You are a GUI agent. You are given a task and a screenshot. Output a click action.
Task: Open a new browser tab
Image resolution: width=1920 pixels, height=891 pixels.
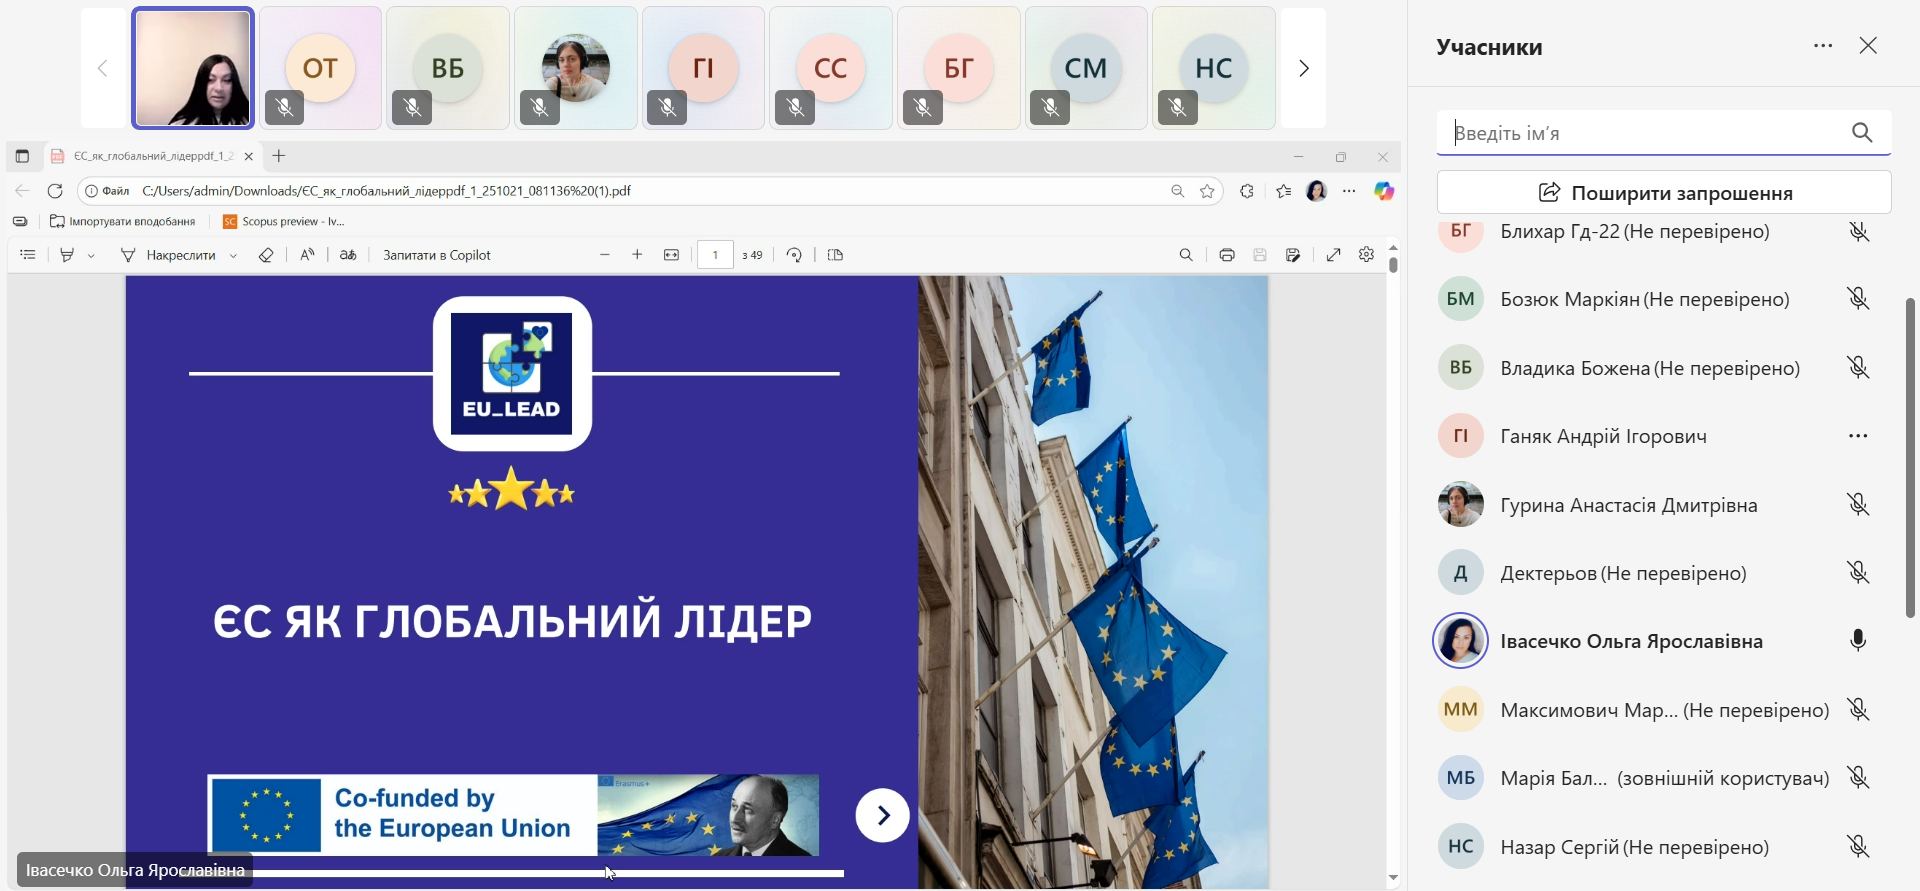pyautogui.click(x=279, y=156)
